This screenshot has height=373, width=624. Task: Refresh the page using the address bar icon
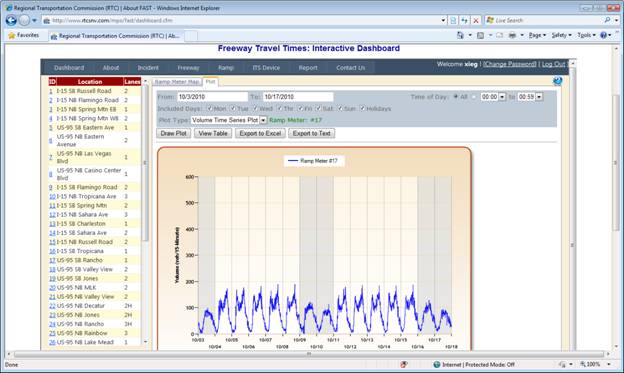coord(464,20)
